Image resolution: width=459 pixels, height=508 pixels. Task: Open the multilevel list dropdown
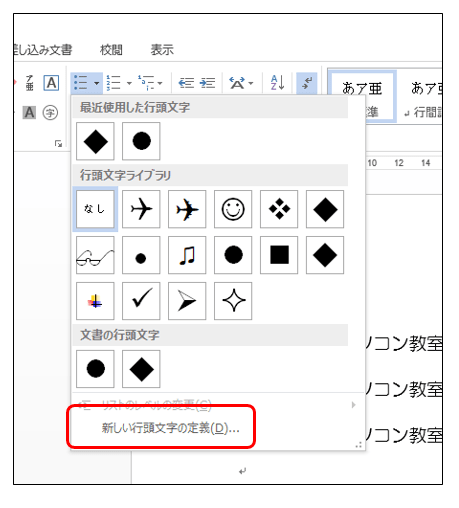tap(160, 83)
